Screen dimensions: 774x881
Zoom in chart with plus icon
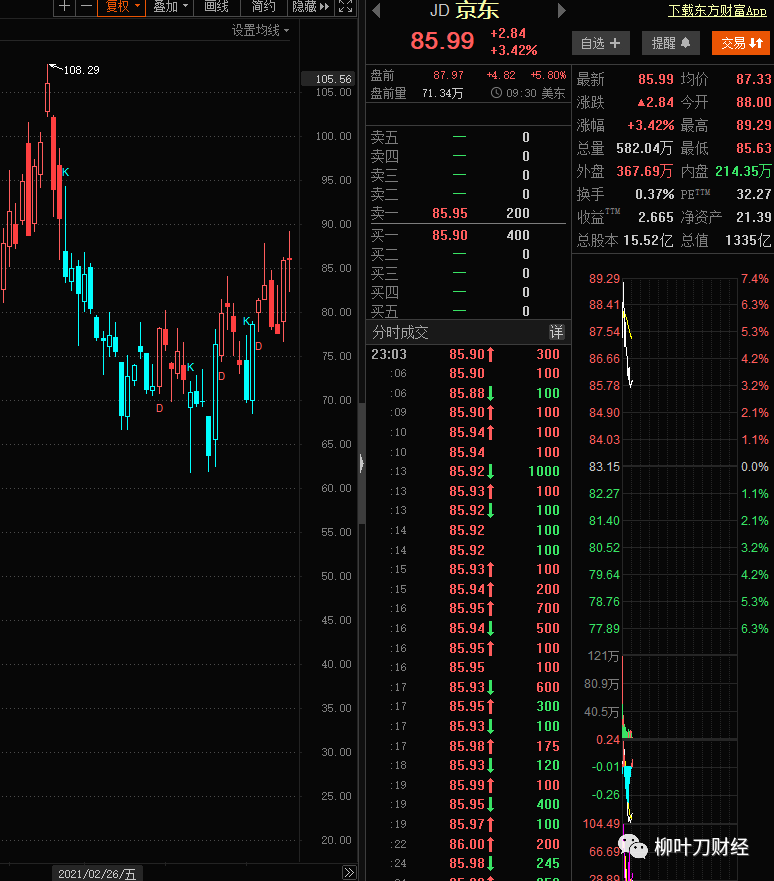(x=65, y=7)
